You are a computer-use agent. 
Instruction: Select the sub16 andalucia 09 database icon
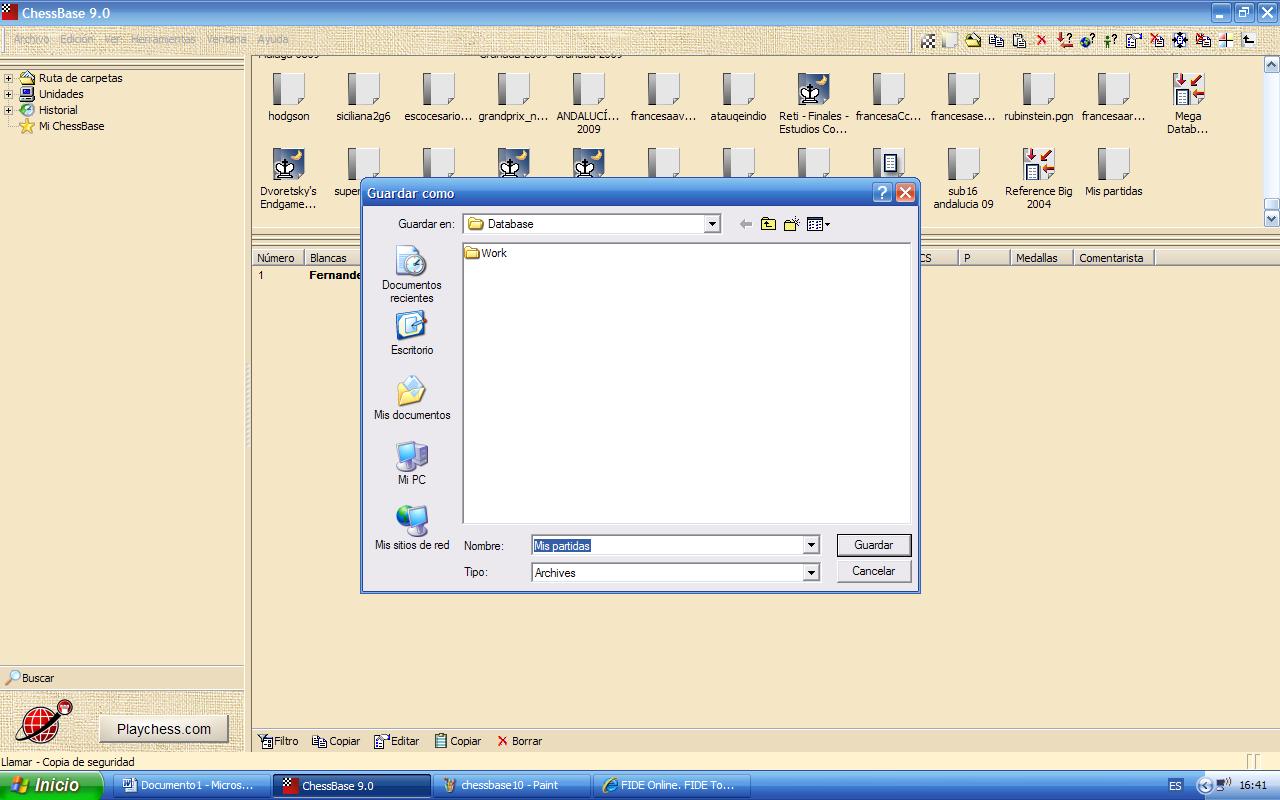(963, 164)
